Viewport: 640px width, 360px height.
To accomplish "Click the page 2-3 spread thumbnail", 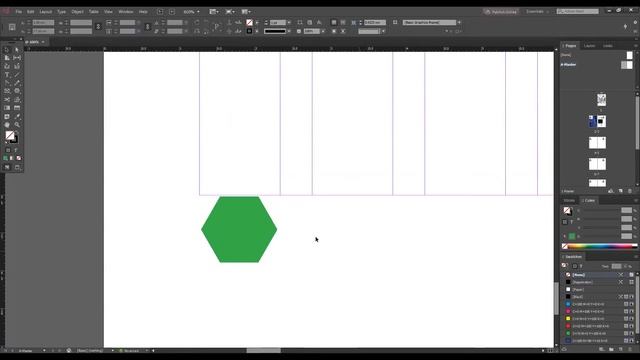I will [597, 121].
